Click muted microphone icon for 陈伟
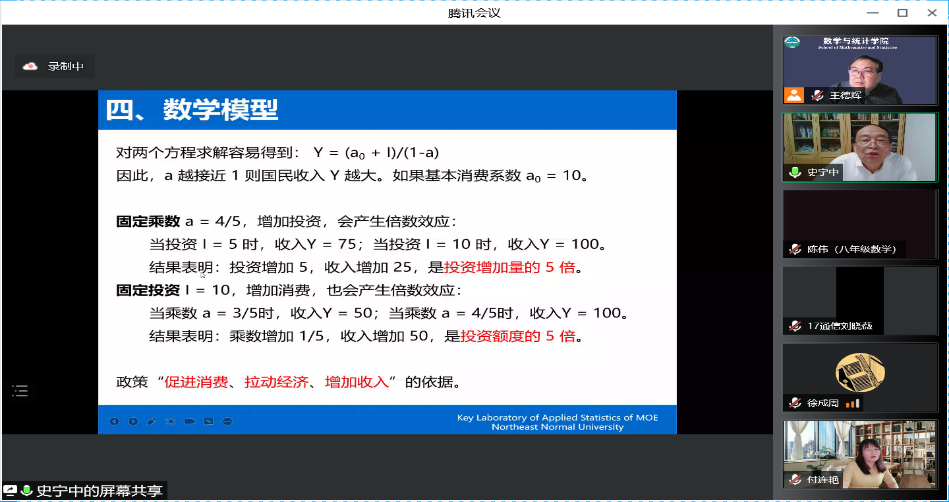Image resolution: width=949 pixels, height=502 pixels. coord(794,249)
